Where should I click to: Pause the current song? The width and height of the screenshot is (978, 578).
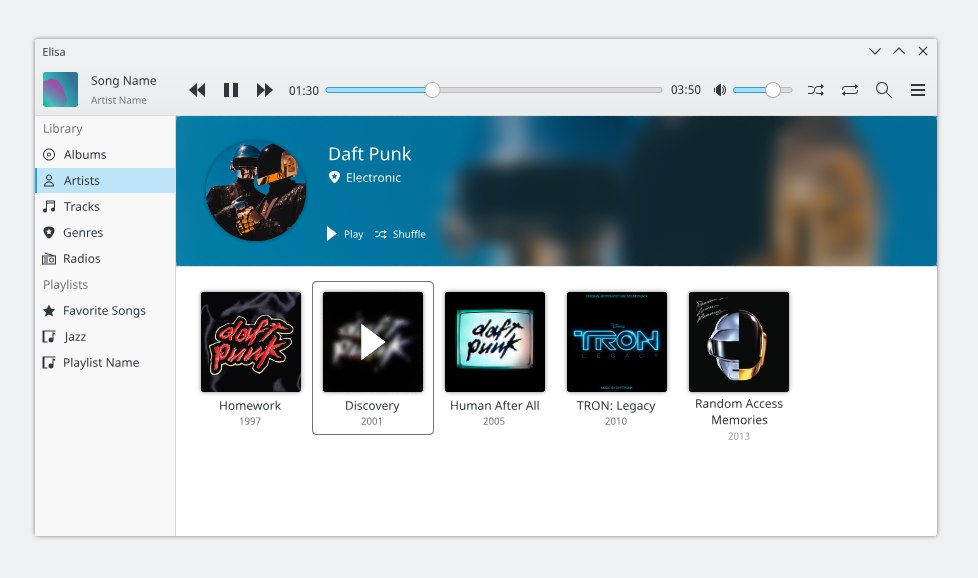coord(231,90)
